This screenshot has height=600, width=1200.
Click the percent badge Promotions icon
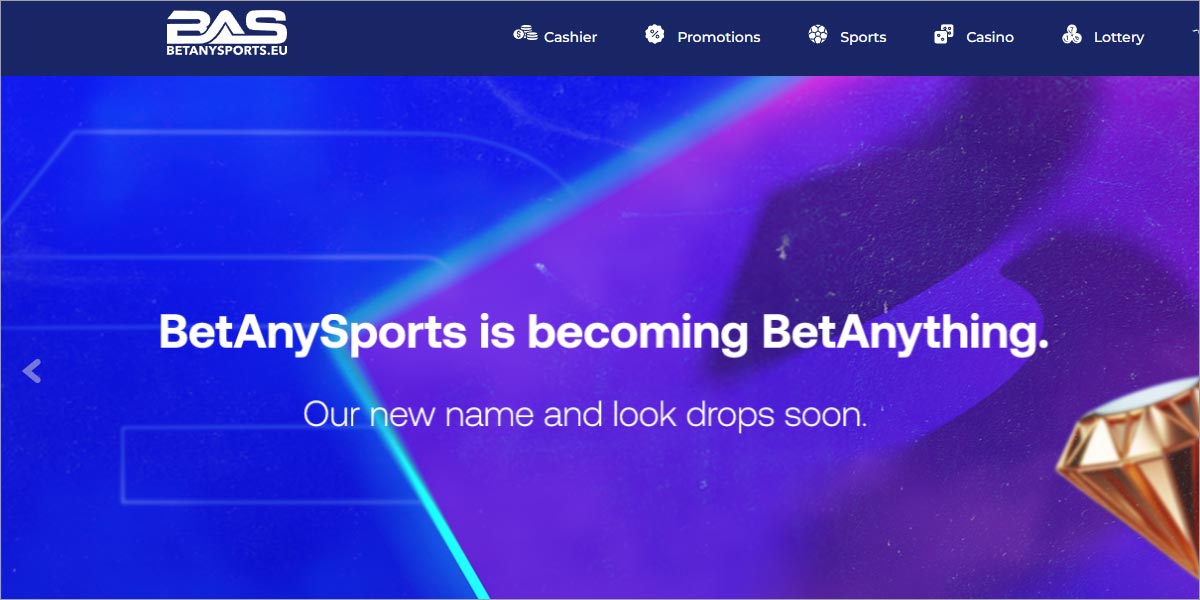(655, 35)
